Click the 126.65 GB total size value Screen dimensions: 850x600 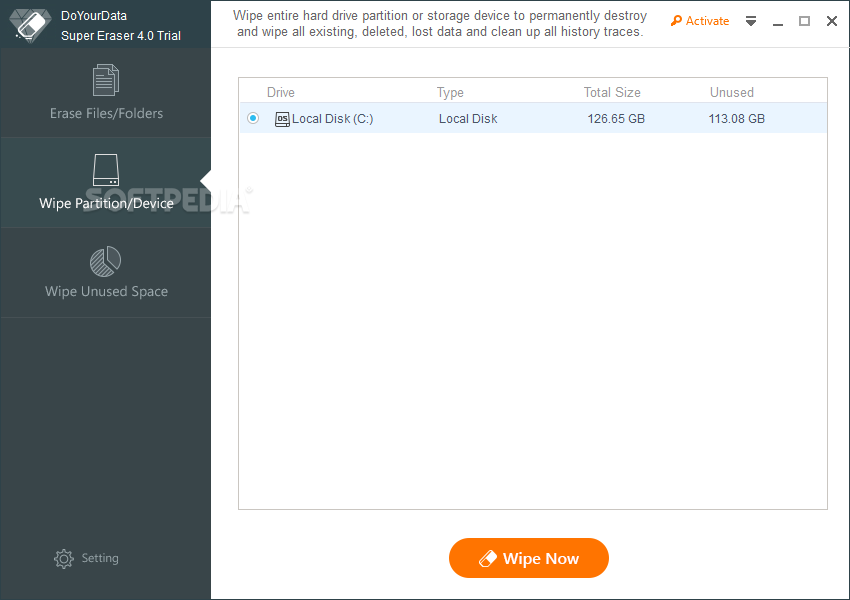pyautogui.click(x=616, y=119)
